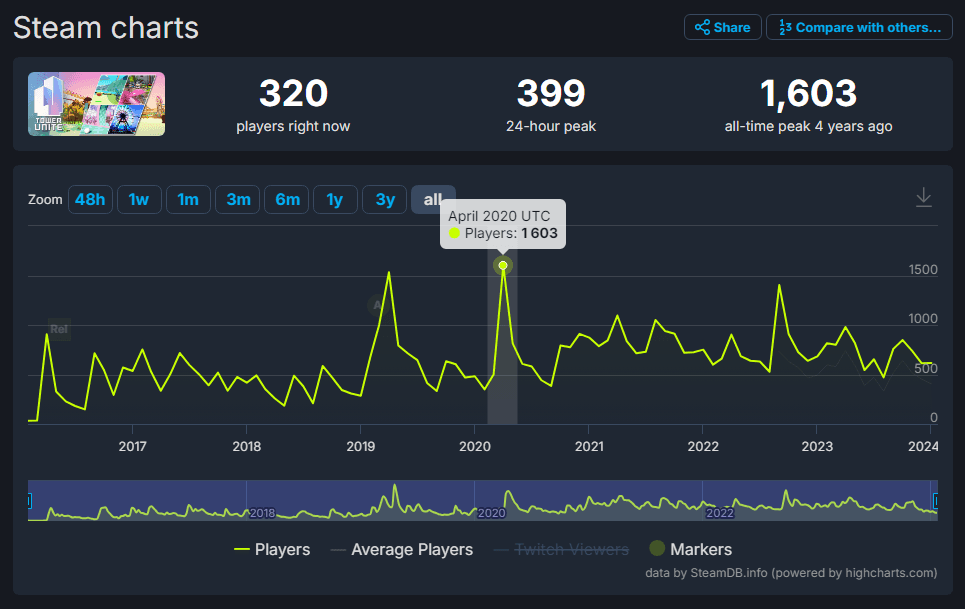The image size is (965, 609).
Task: Set chart zoom to 48h
Action: 90,199
